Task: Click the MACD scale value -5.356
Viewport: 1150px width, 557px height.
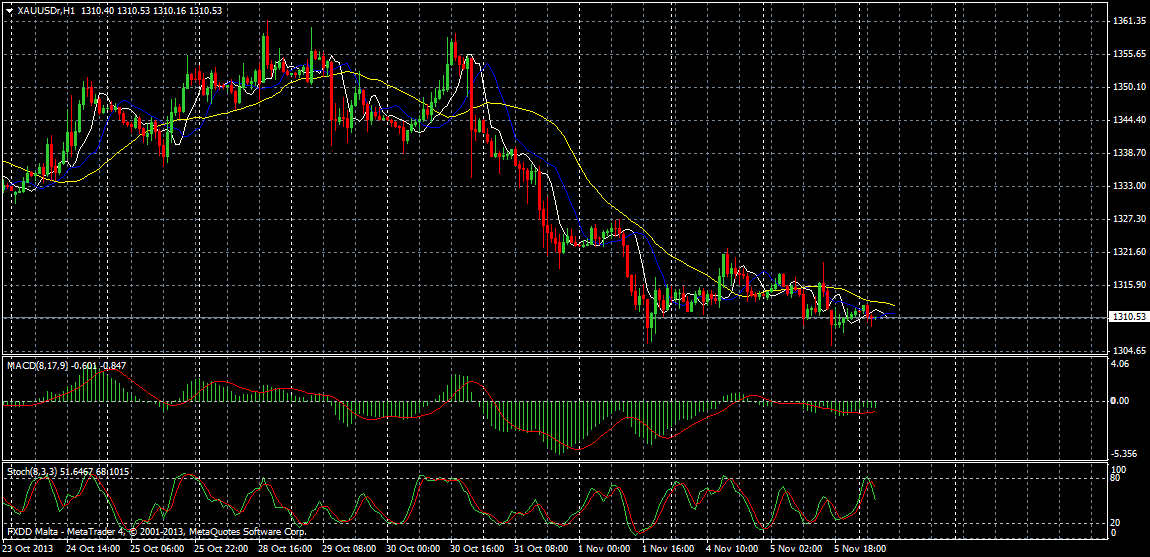Action: click(x=1124, y=452)
